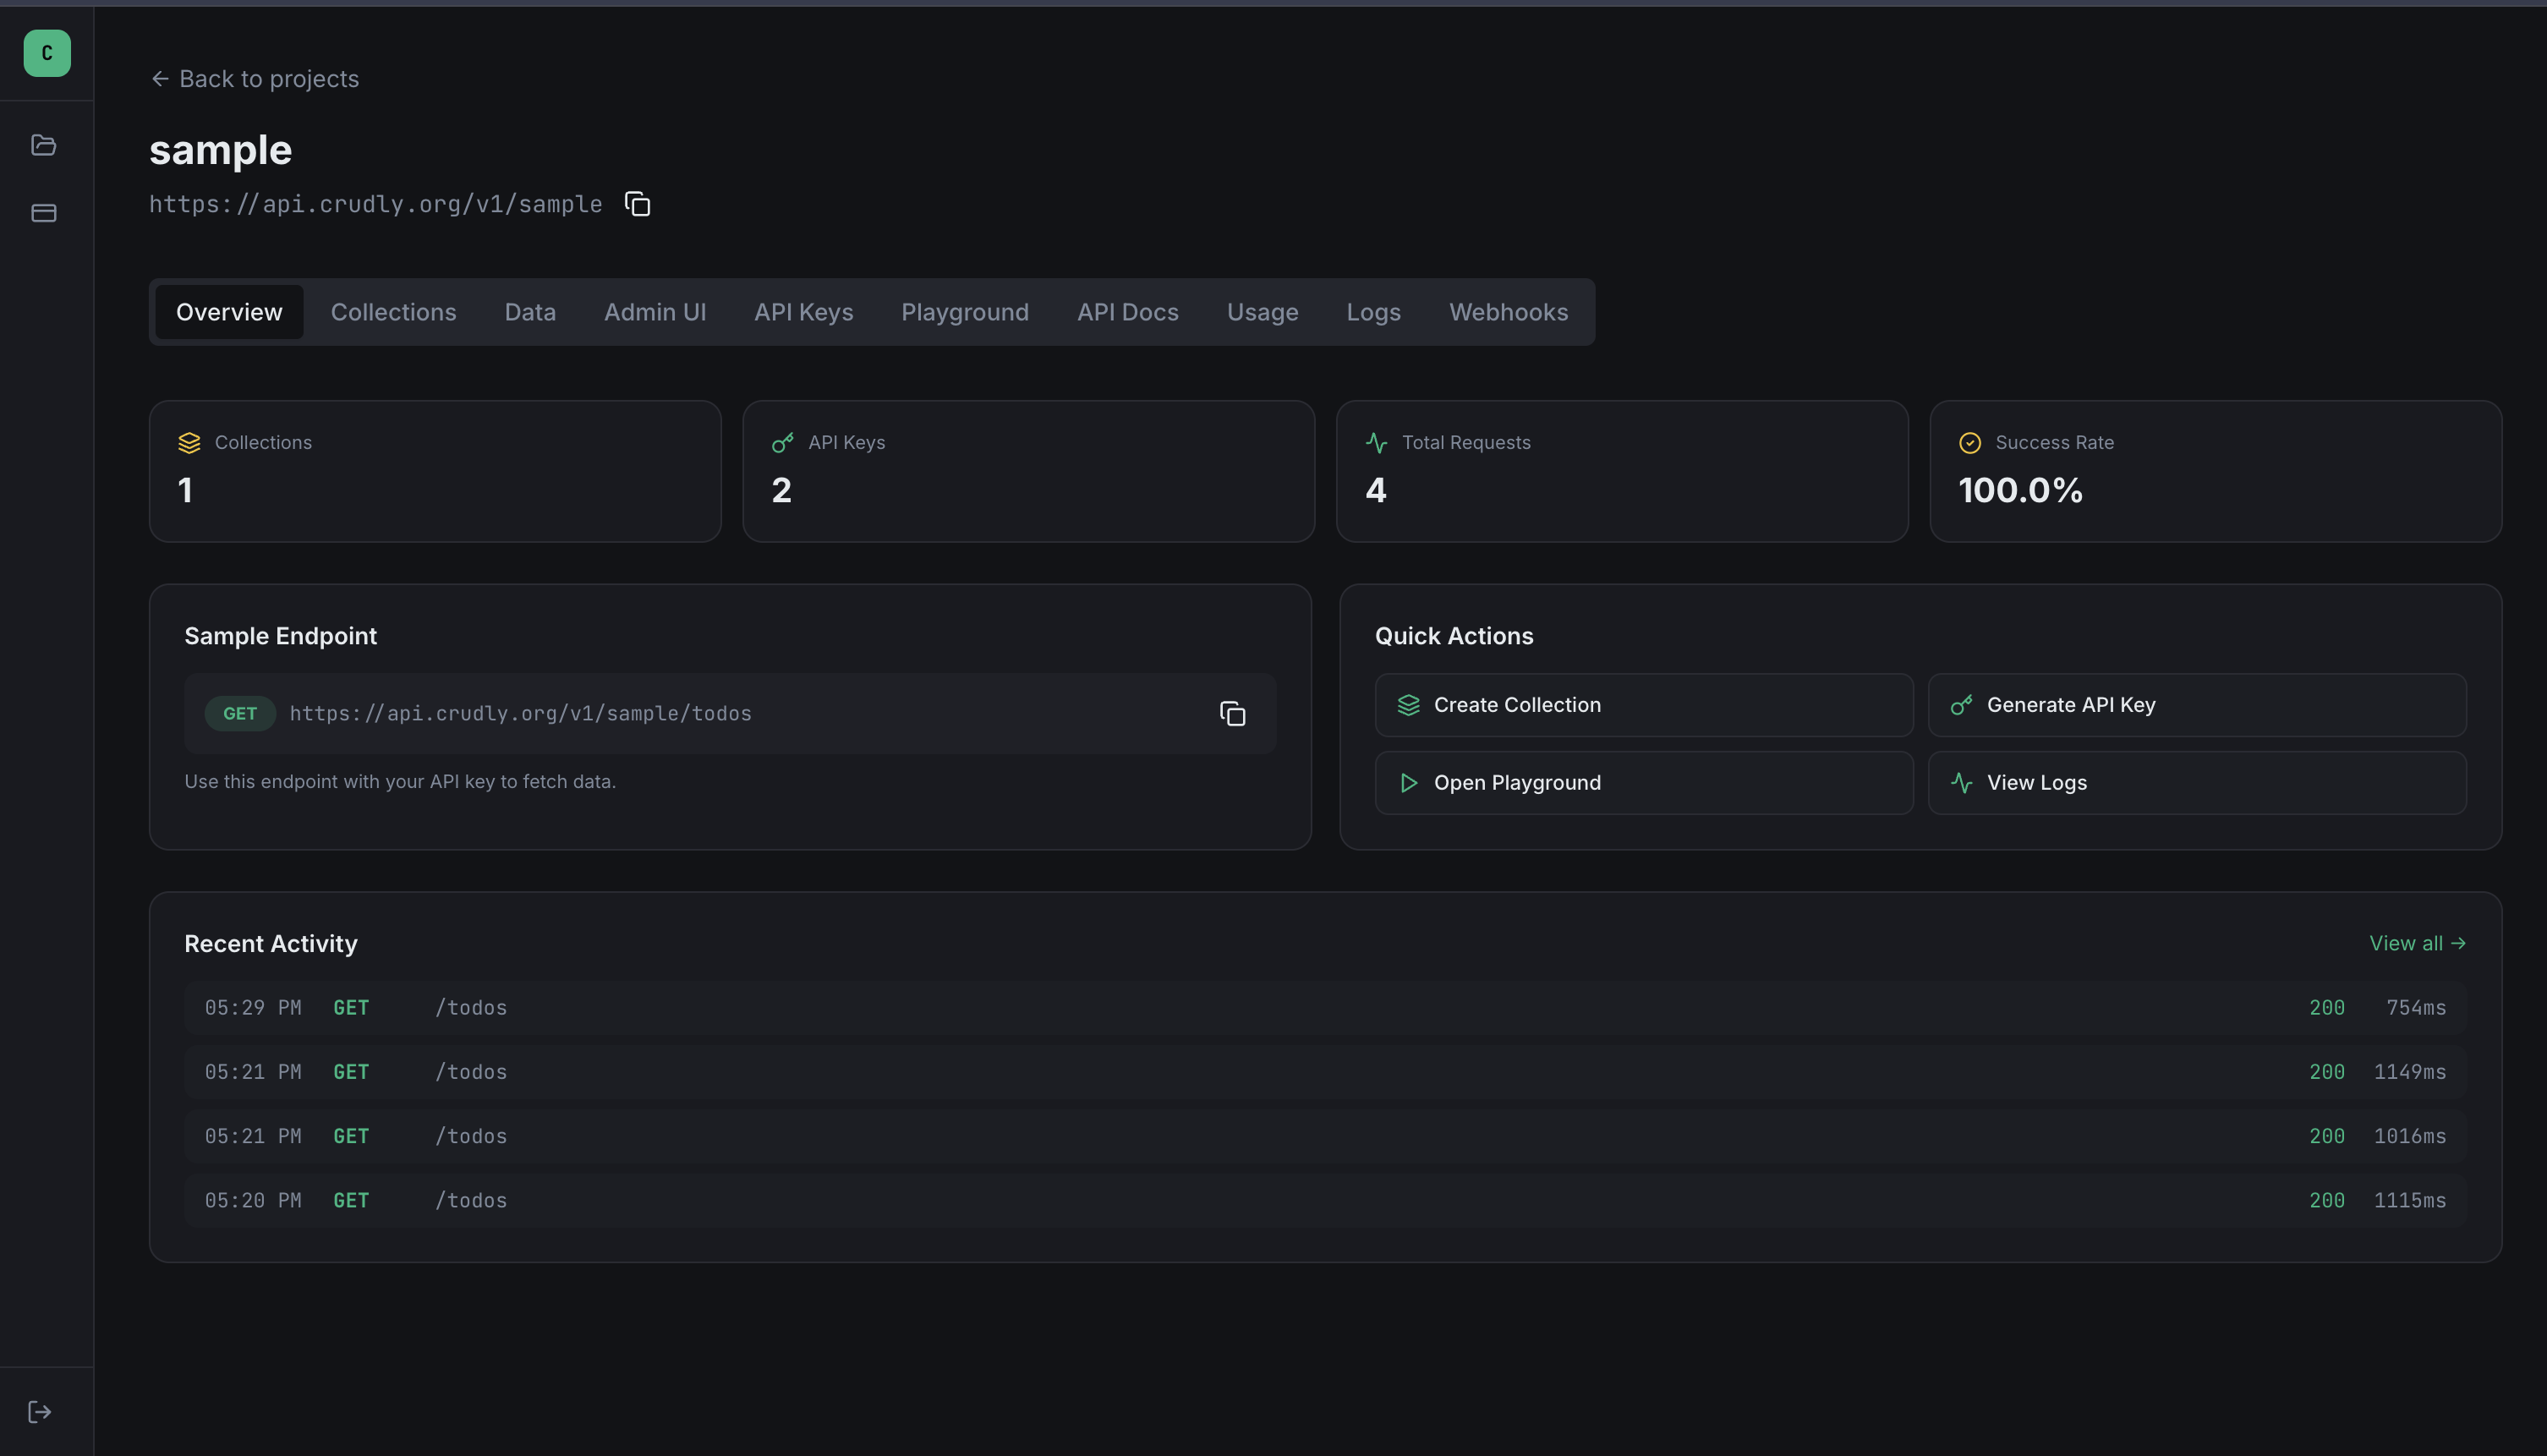
Task: Click the 100.0% success rate value
Action: [x=2020, y=490]
